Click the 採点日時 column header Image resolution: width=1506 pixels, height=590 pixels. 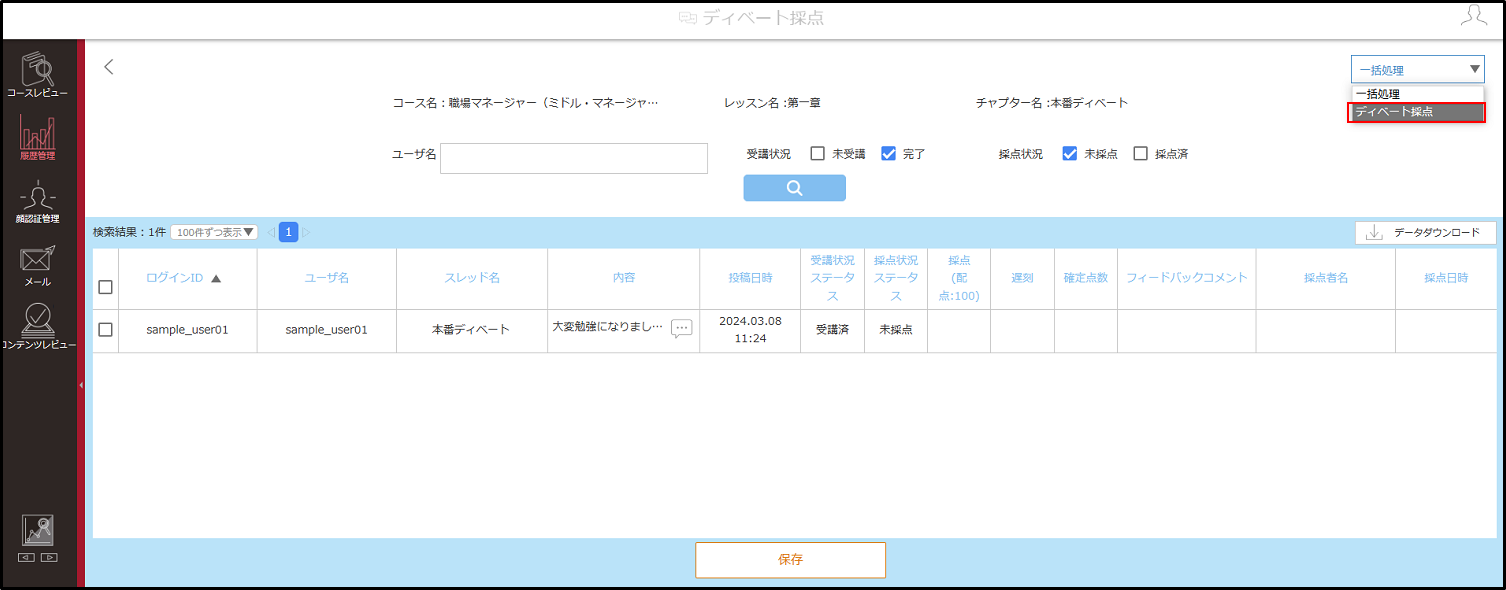point(1446,278)
